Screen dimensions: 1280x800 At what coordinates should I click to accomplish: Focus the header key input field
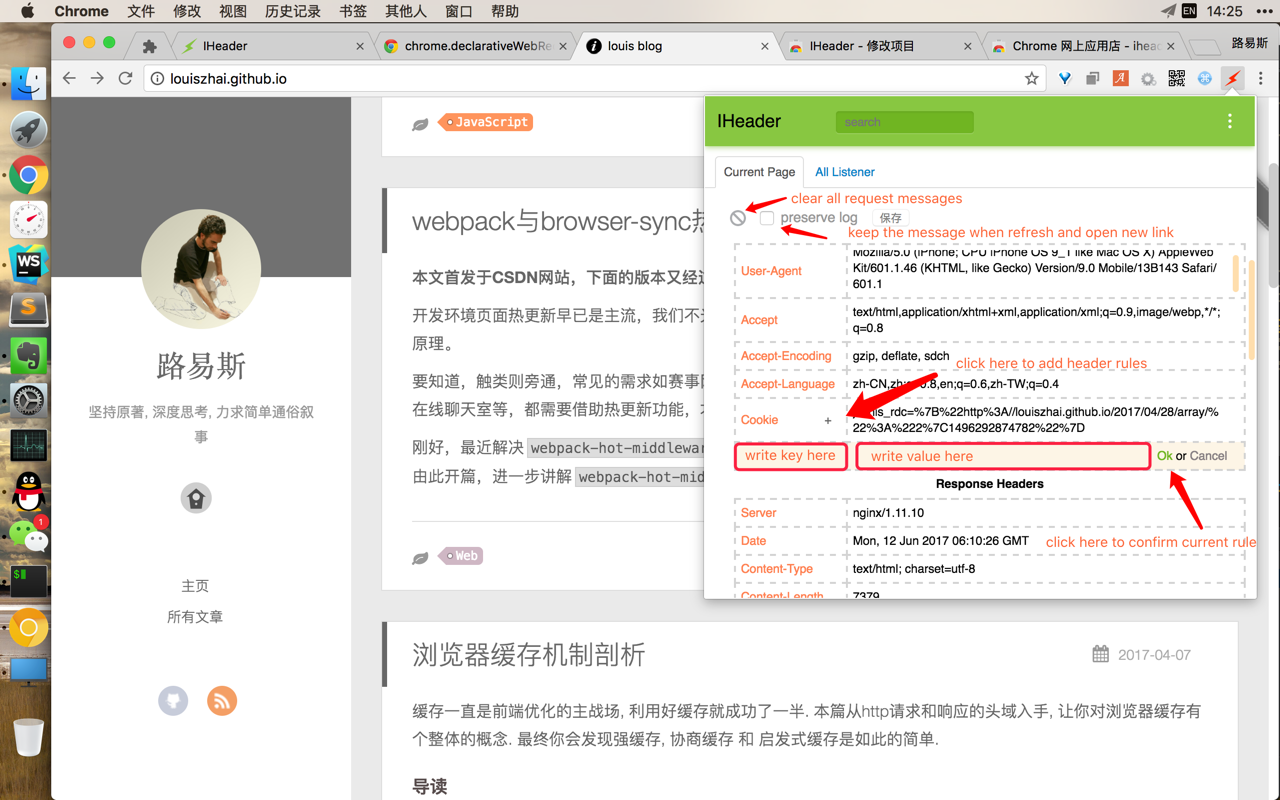(x=790, y=456)
